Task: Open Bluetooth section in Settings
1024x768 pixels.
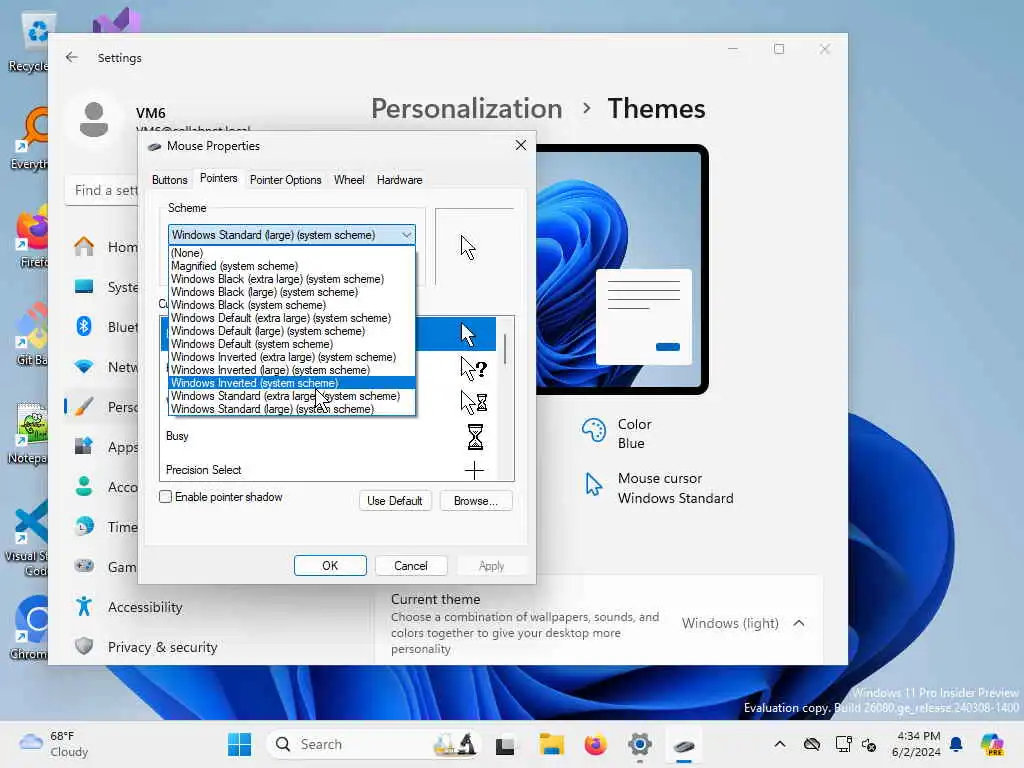Action: tap(104, 327)
